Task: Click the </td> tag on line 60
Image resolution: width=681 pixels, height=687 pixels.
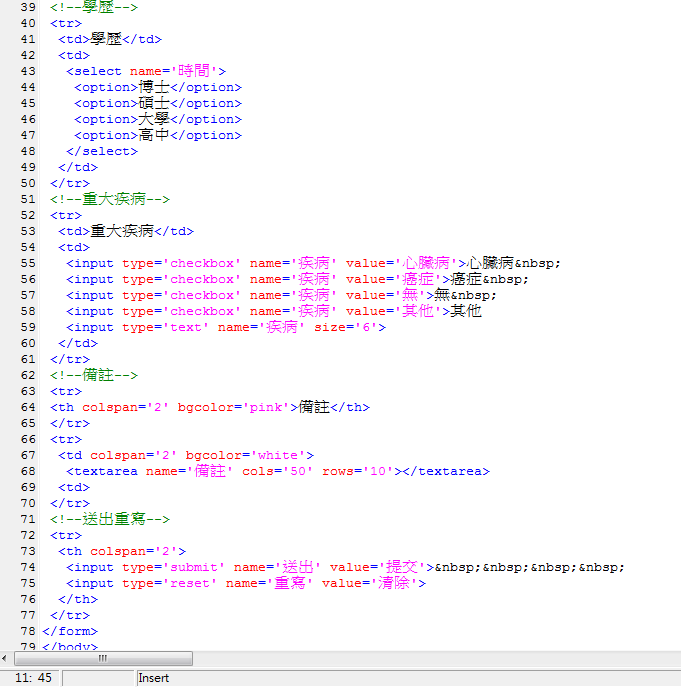Action: pos(78,343)
